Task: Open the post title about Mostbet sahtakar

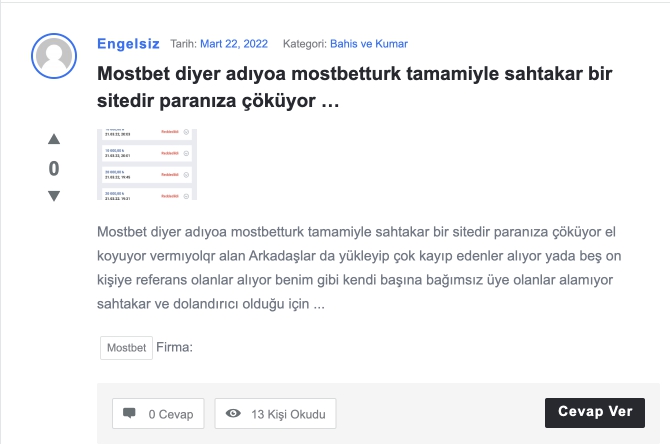Action: point(355,87)
